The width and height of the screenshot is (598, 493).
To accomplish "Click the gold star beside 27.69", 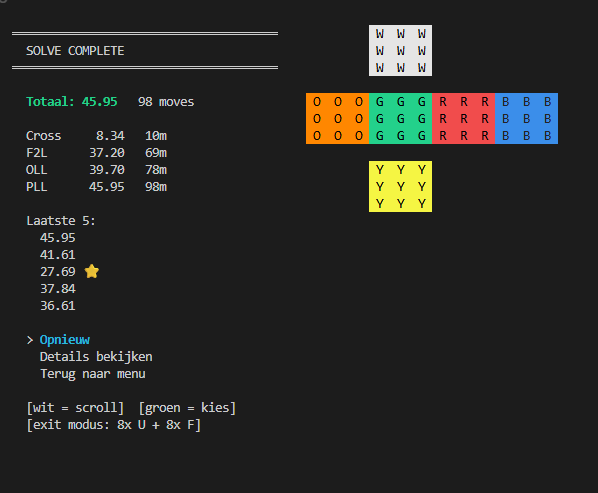I will [x=92, y=271].
